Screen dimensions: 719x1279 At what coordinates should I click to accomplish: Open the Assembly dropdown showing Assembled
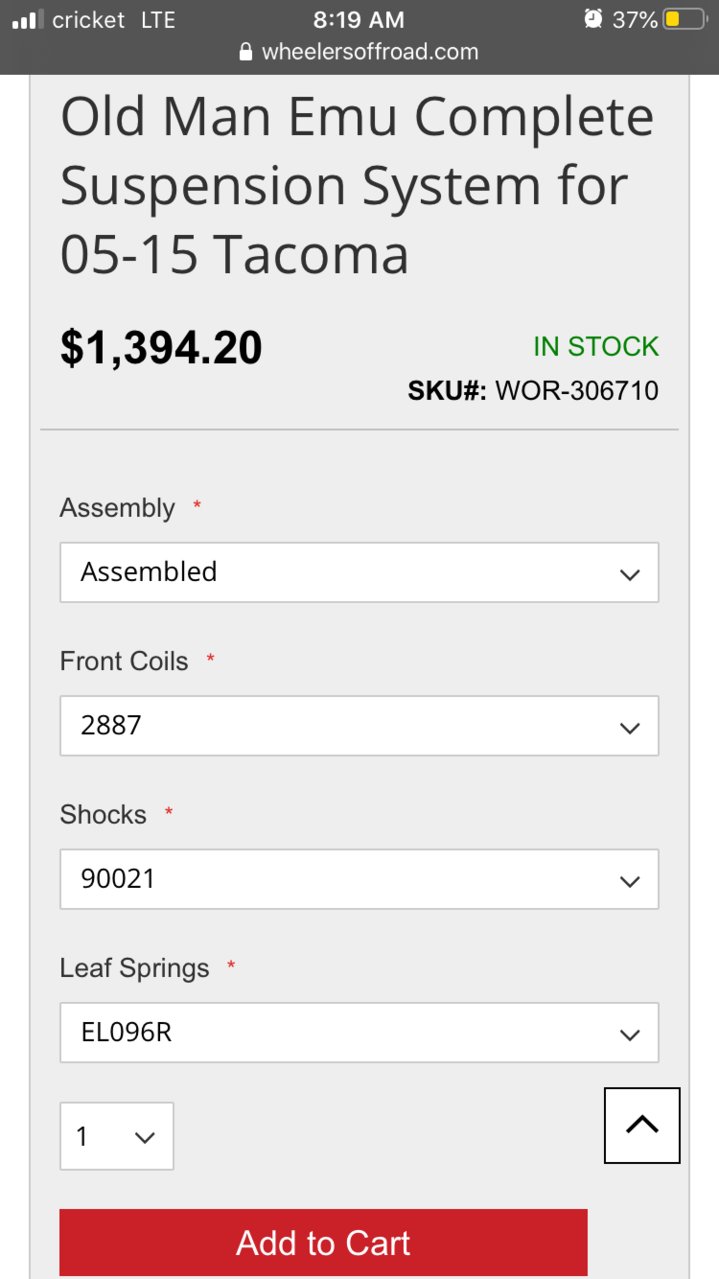359,572
